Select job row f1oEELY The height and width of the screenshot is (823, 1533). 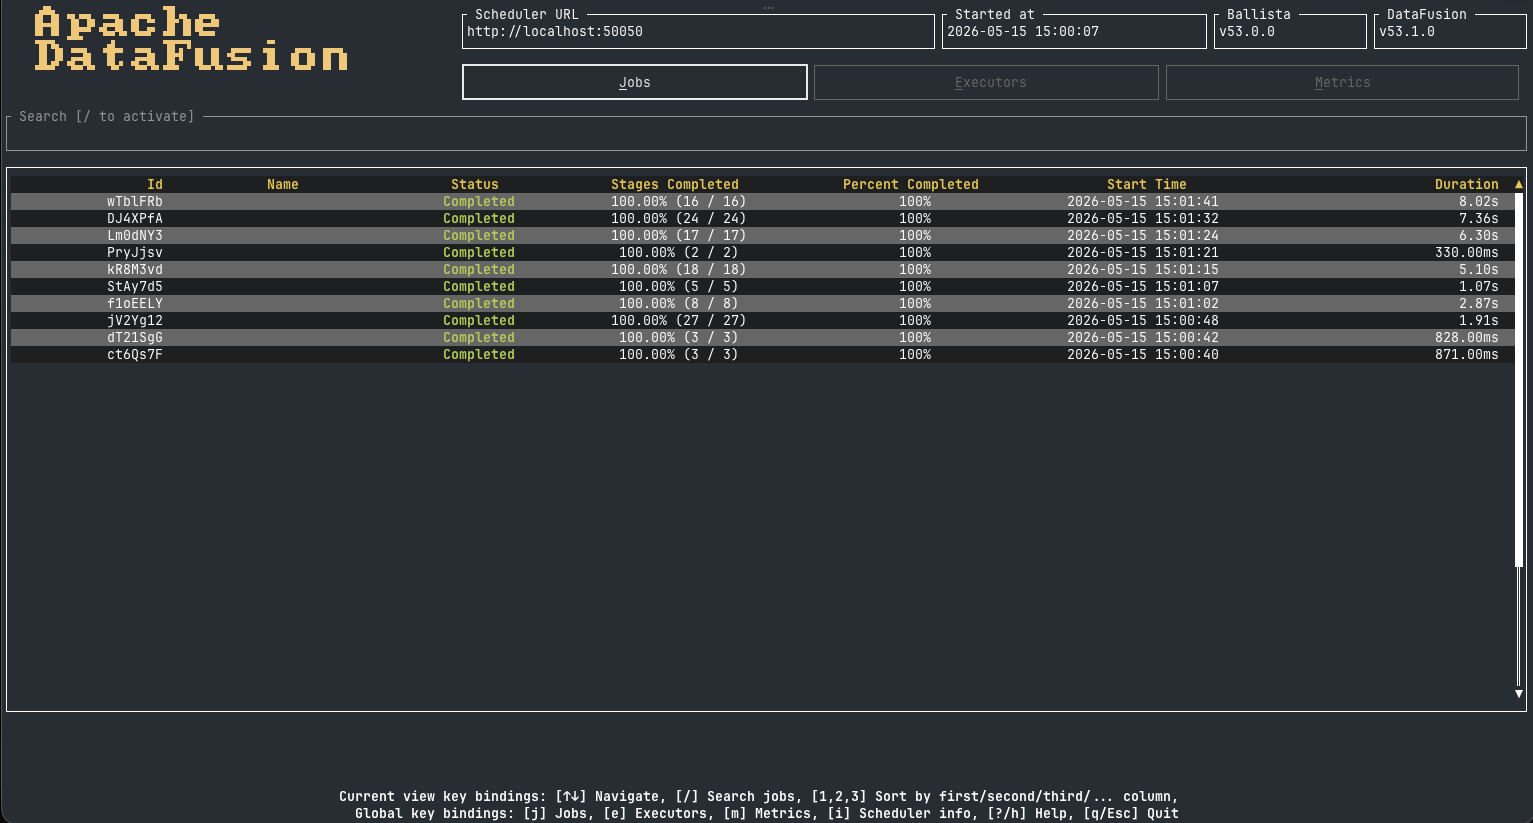click(762, 303)
